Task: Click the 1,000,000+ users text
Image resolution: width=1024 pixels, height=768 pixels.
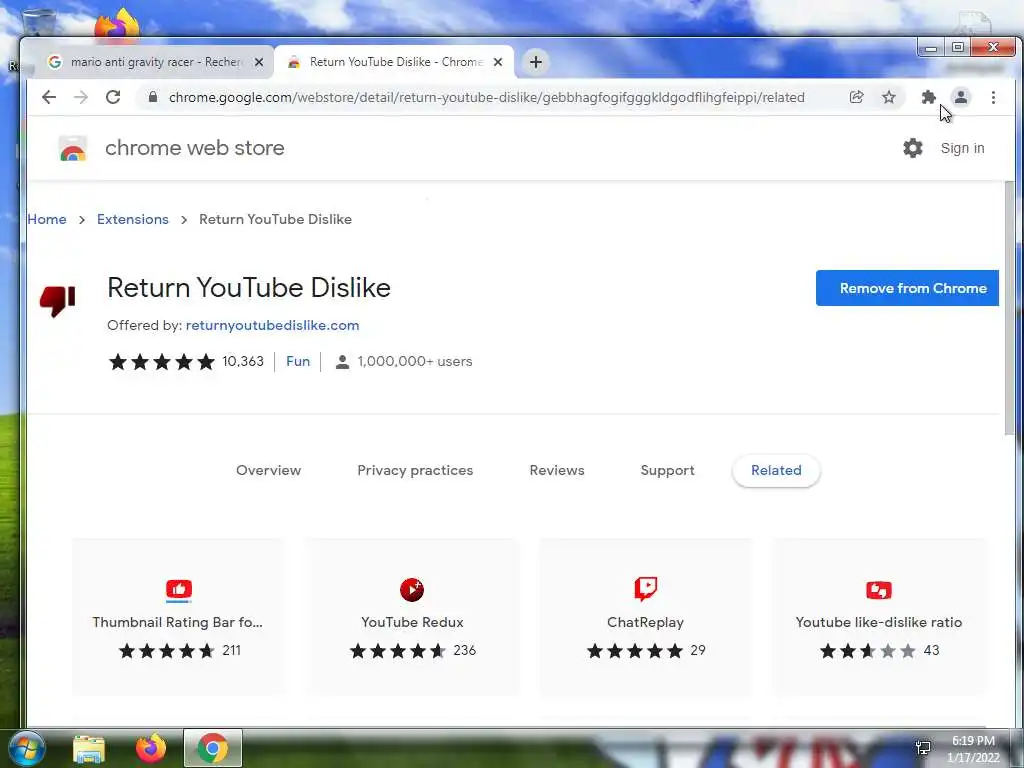Action: pos(415,361)
